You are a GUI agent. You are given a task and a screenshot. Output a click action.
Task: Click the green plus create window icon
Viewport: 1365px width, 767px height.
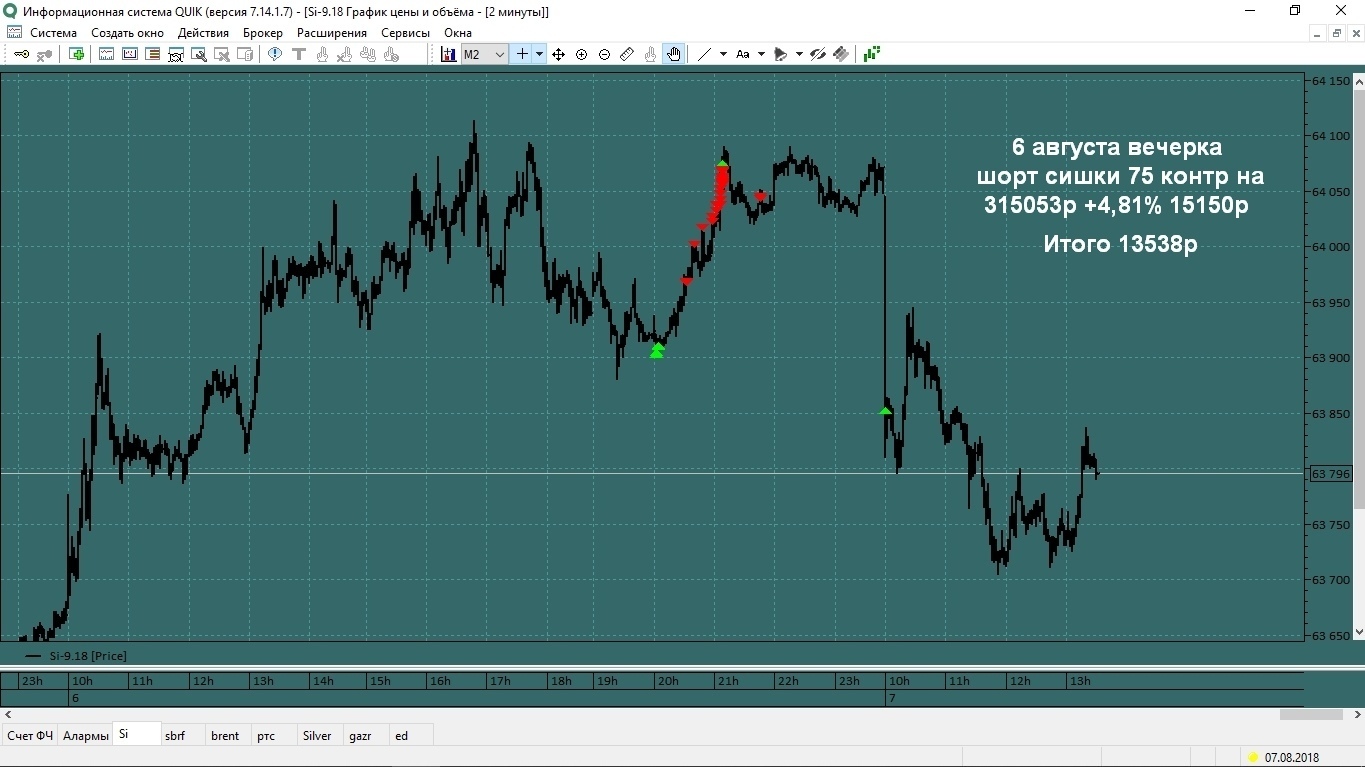pos(77,54)
